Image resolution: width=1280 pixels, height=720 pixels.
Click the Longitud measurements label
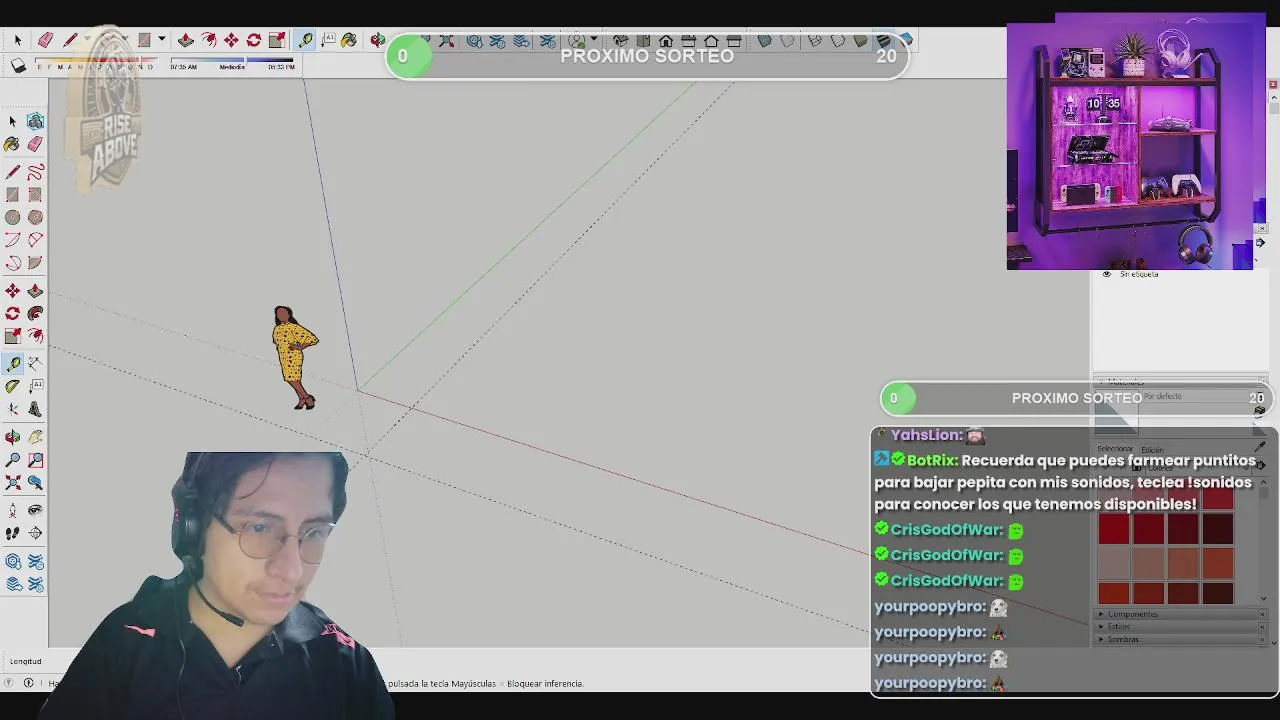tap(26, 661)
